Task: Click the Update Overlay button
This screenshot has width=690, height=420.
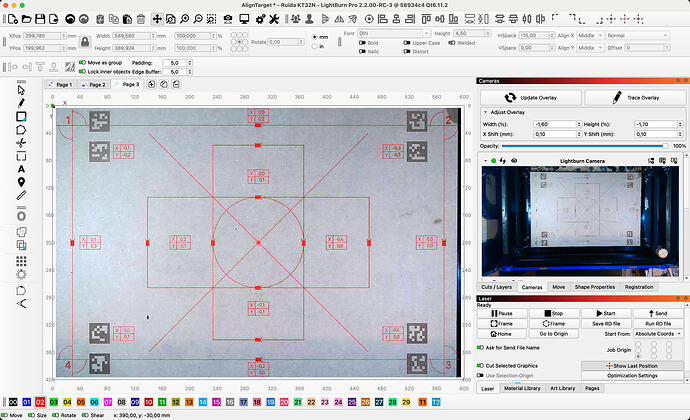Action: point(531,98)
